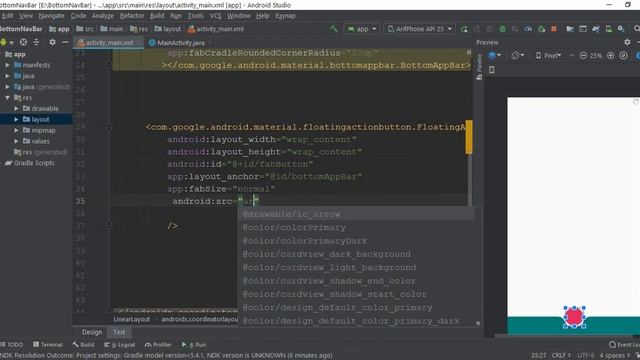The width and height of the screenshot is (640, 360).
Task: Zoom out the layout preview
Action: 583,56
